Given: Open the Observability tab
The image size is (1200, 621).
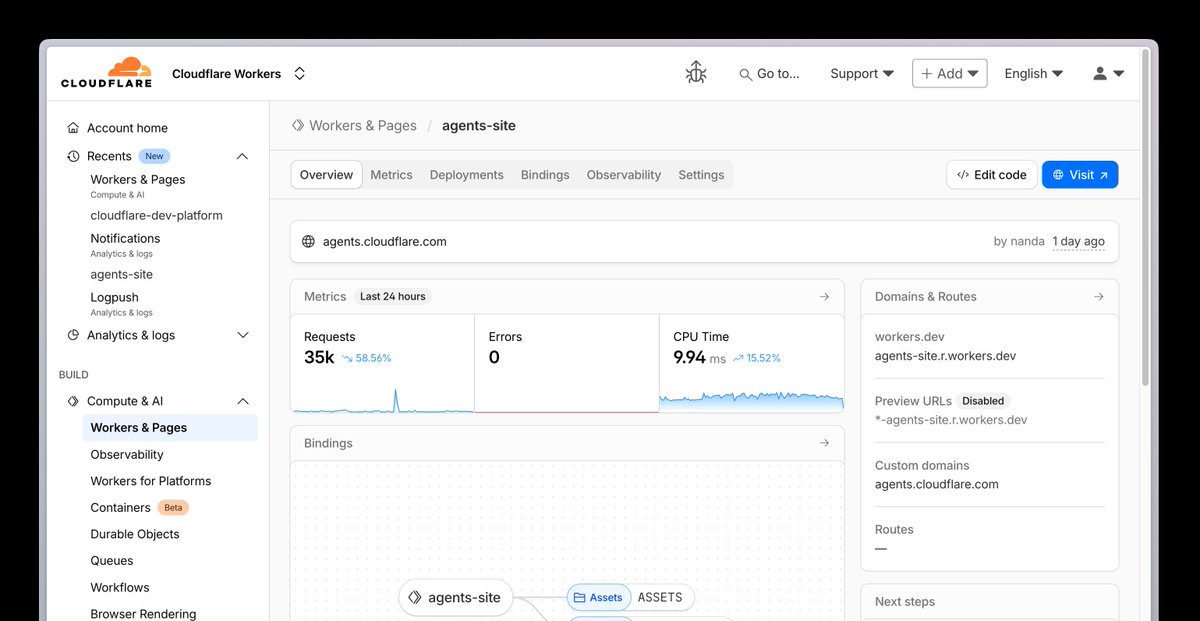Looking at the screenshot, I should point(624,174).
